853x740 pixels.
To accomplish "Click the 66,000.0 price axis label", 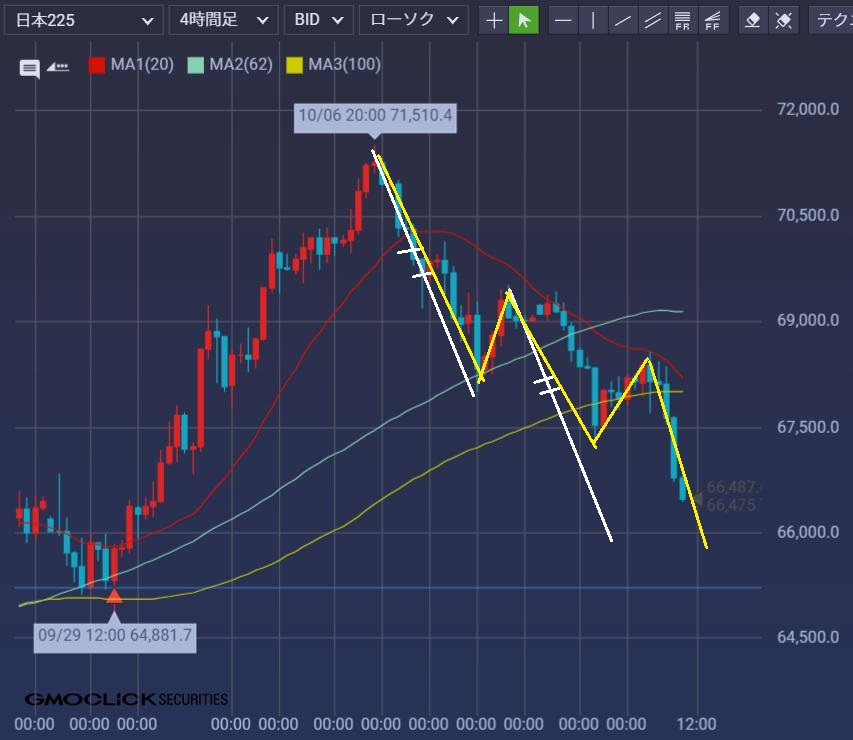I will click(808, 532).
